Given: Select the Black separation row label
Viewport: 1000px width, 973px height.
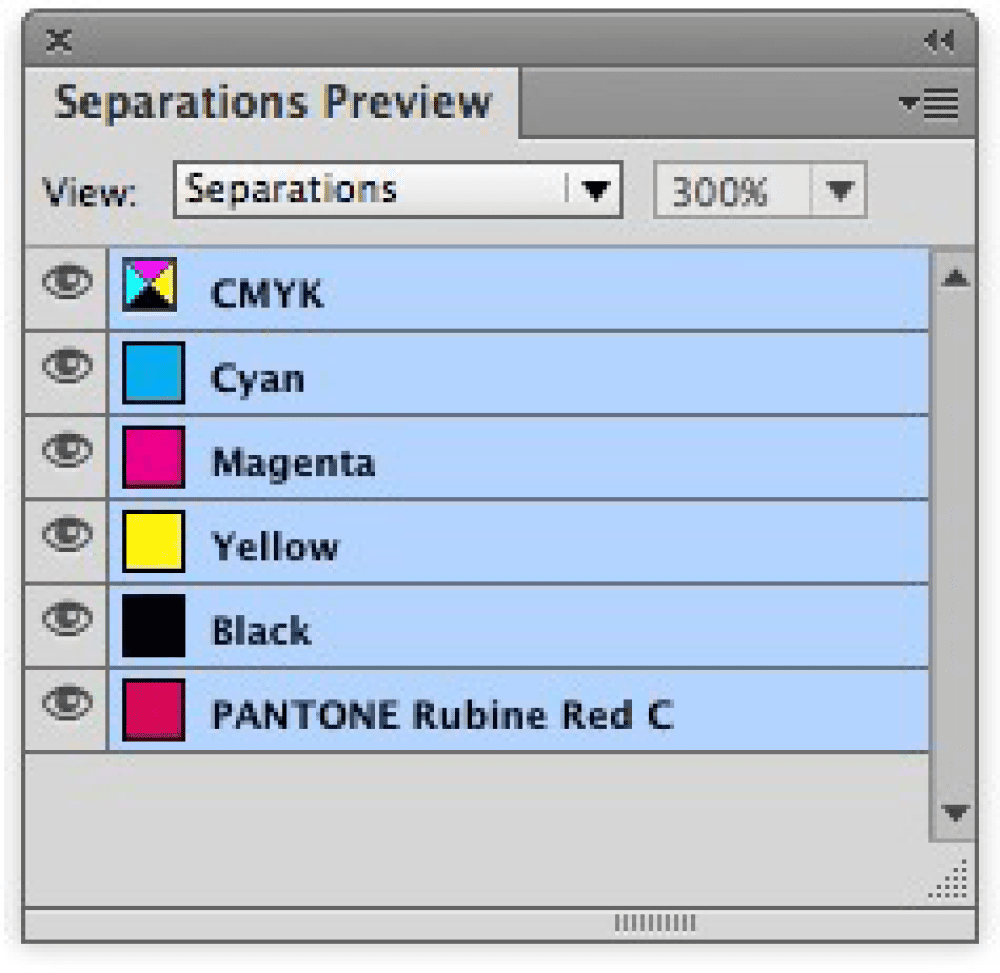Looking at the screenshot, I should [262, 631].
